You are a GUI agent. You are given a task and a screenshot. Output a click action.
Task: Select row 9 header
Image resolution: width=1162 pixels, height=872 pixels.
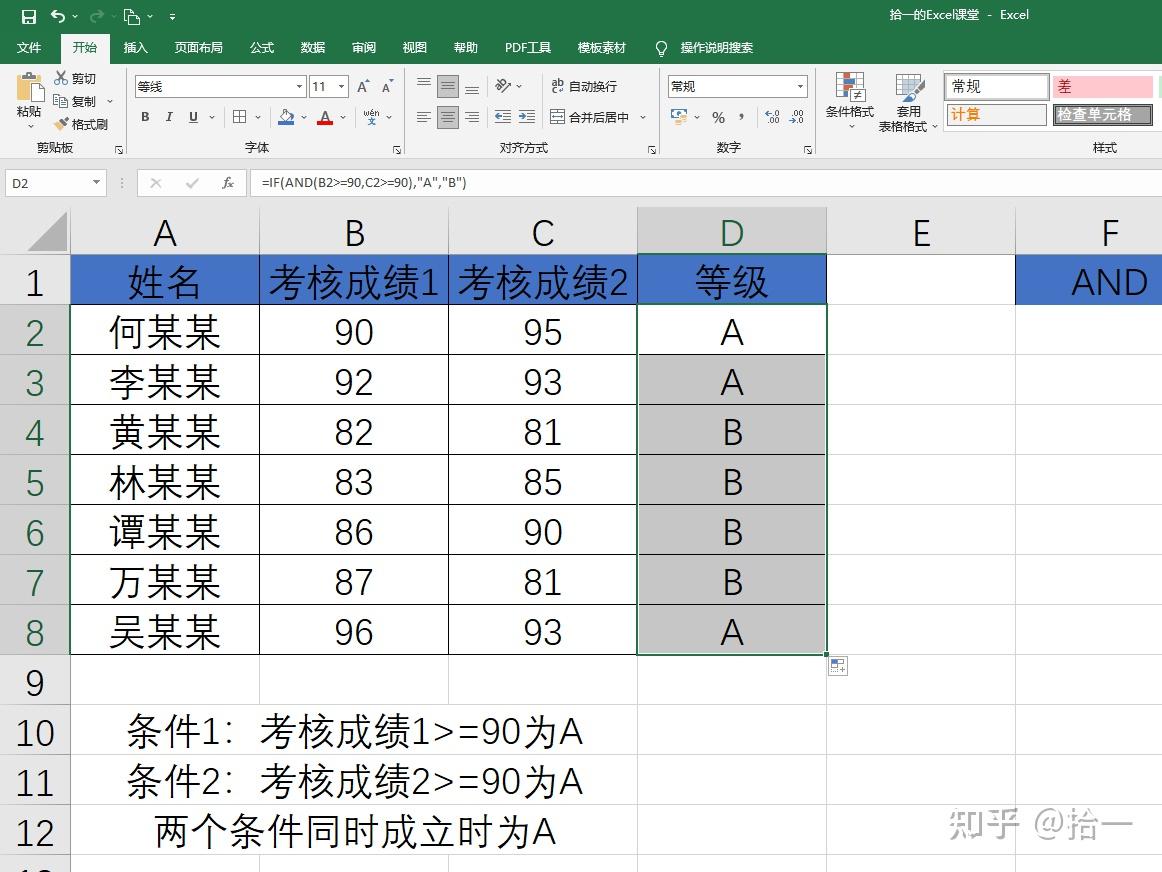coord(35,680)
